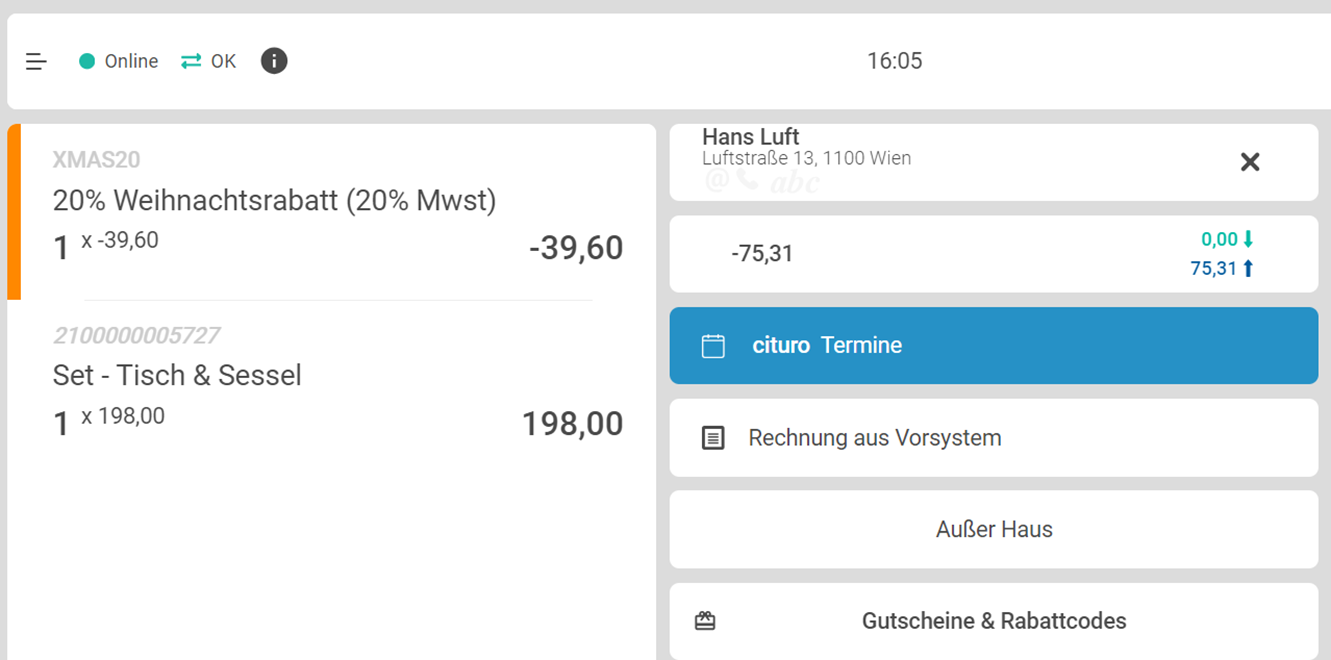Click the -75,31 balance amount
This screenshot has width=1331, height=660.
[762, 254]
